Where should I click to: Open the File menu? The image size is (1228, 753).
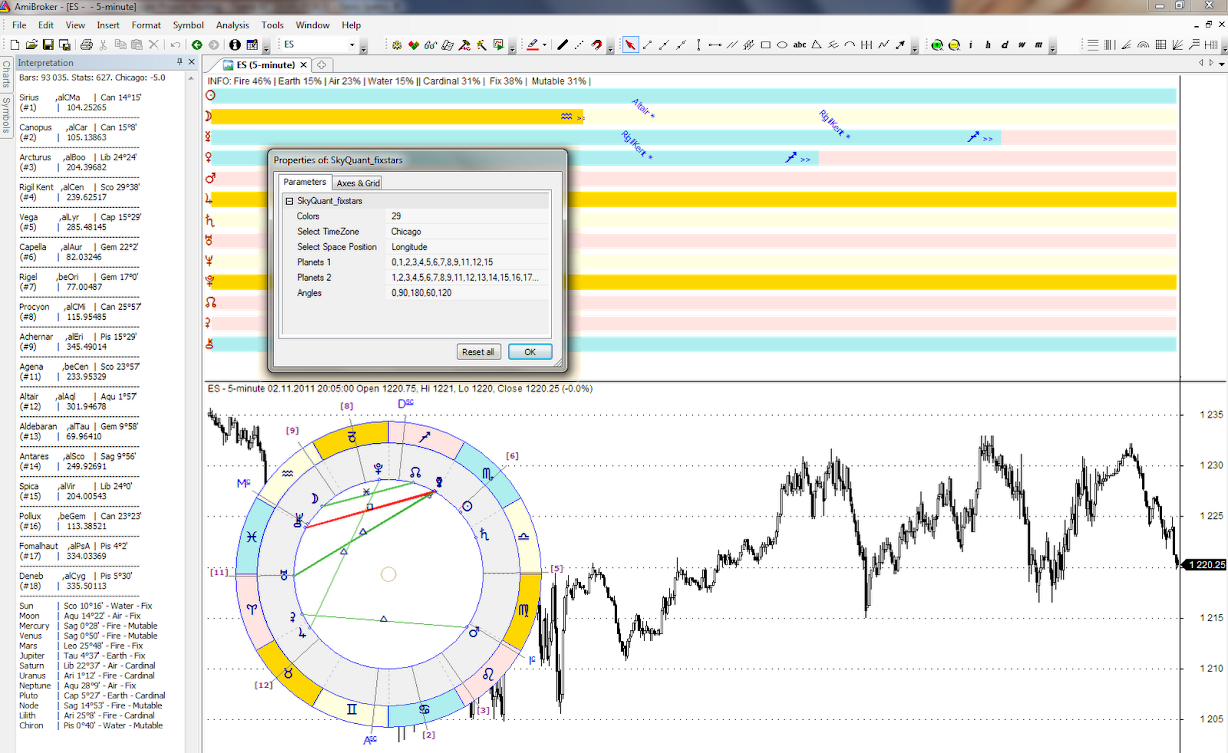(19, 25)
